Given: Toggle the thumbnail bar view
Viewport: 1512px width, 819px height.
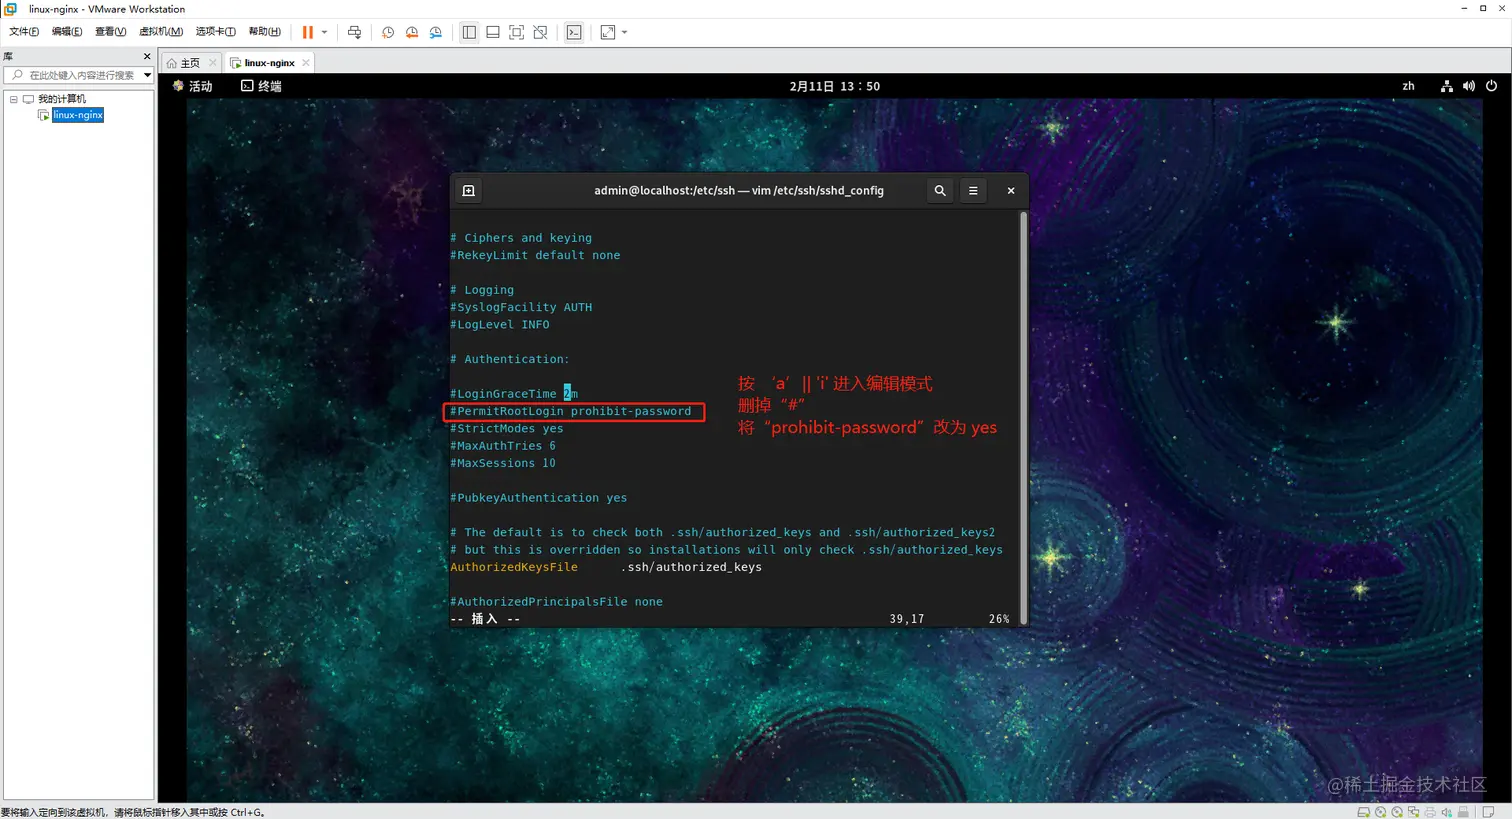Looking at the screenshot, I should click(493, 32).
